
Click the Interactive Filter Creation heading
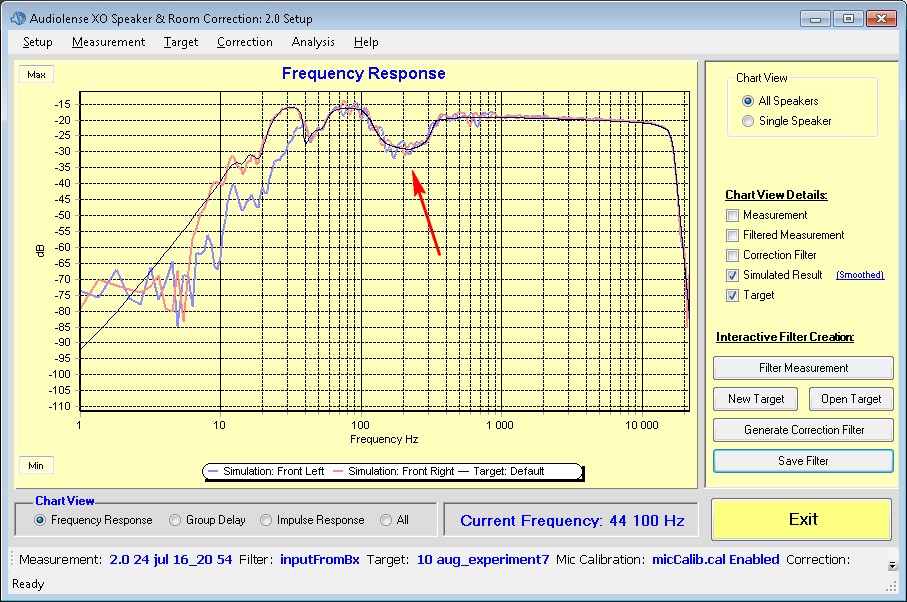784,337
